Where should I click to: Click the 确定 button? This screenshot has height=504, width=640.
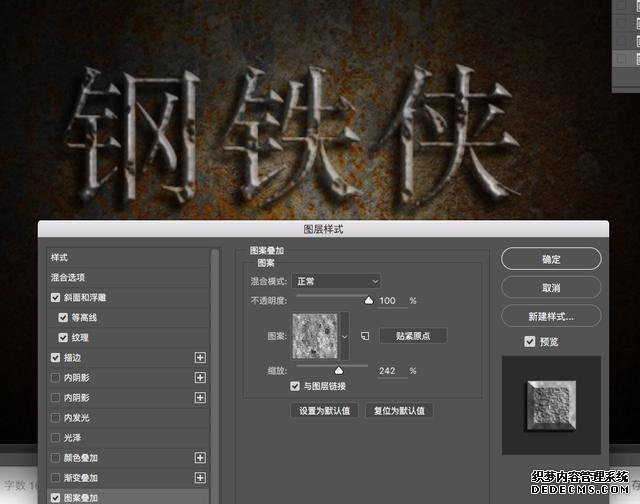(551, 259)
